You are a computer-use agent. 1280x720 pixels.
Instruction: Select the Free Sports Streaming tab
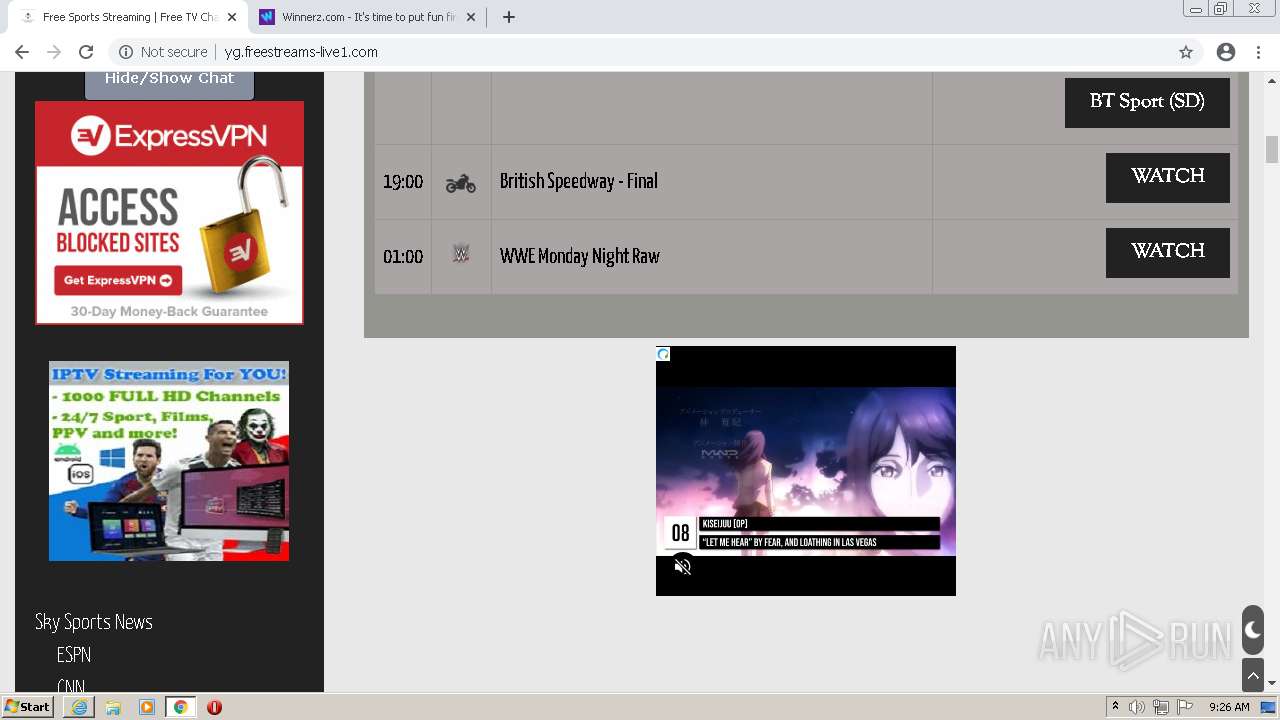point(128,17)
